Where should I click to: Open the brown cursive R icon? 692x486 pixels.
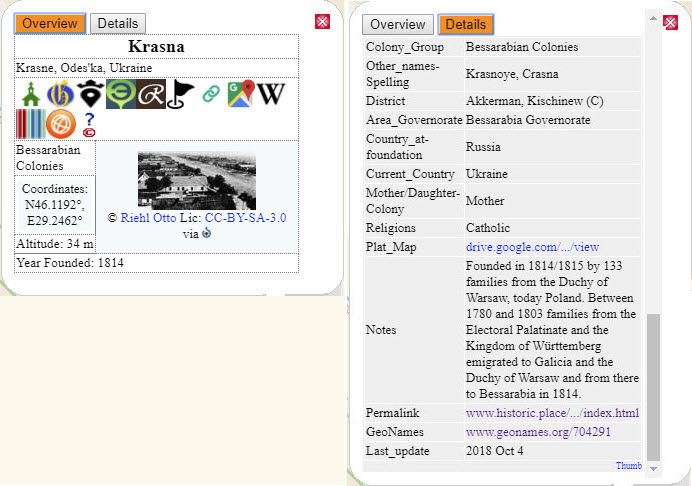click(150, 94)
